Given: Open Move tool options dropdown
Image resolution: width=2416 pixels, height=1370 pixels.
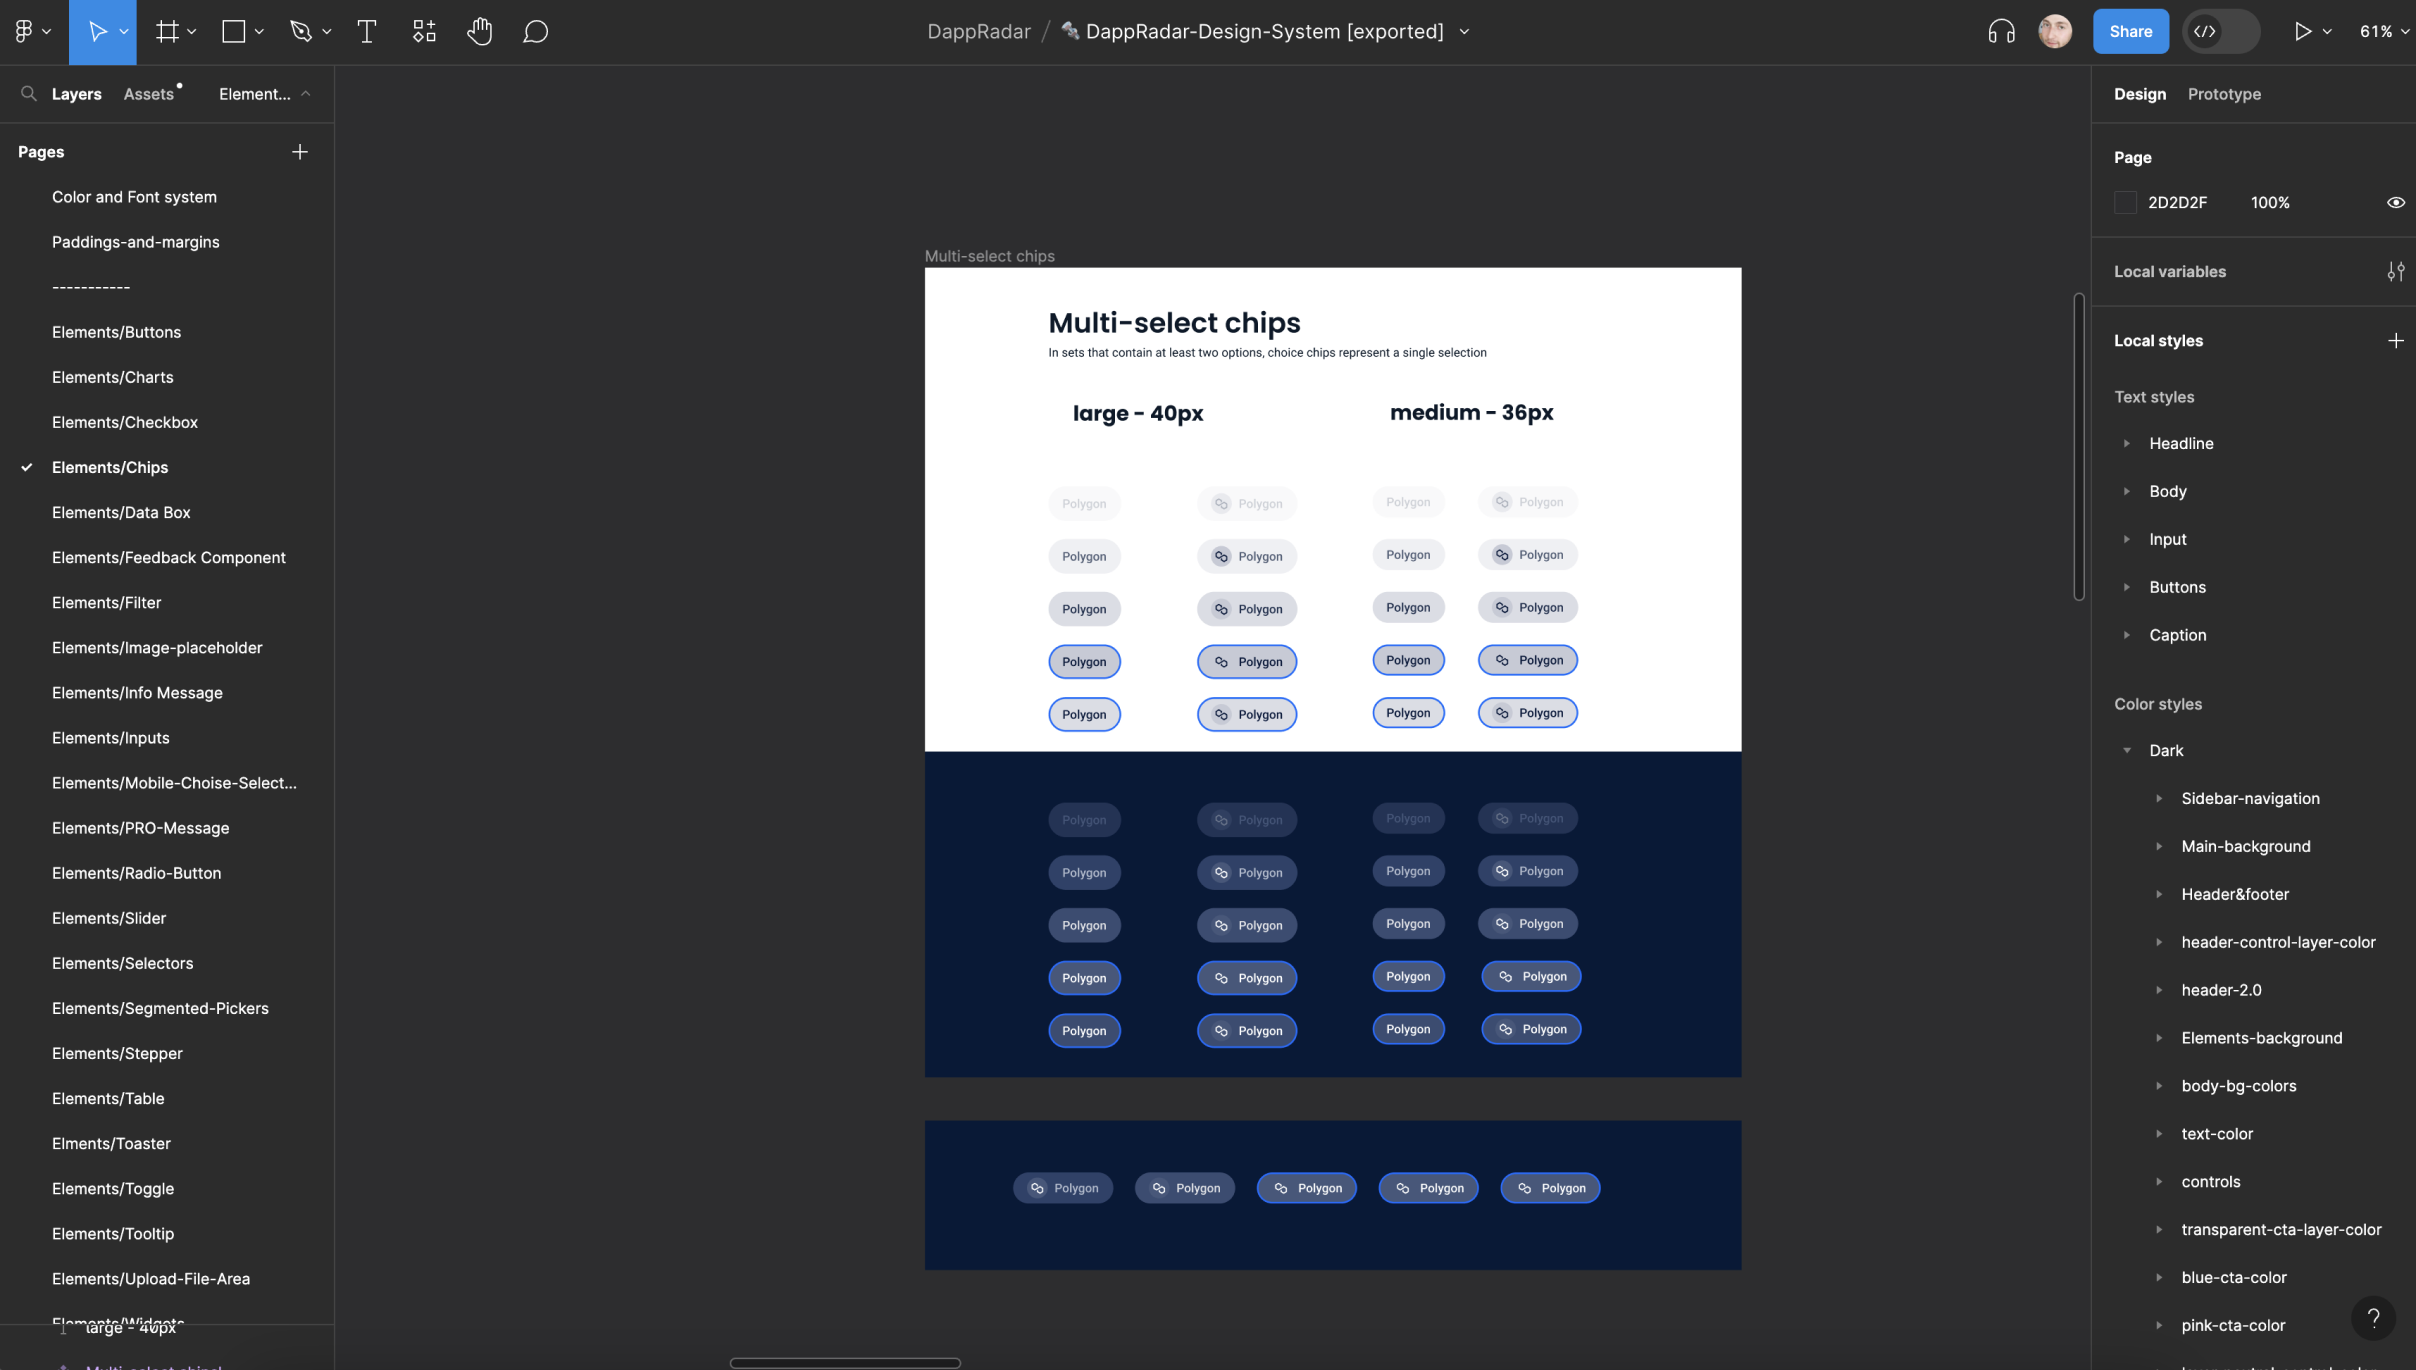Looking at the screenshot, I should (x=124, y=32).
